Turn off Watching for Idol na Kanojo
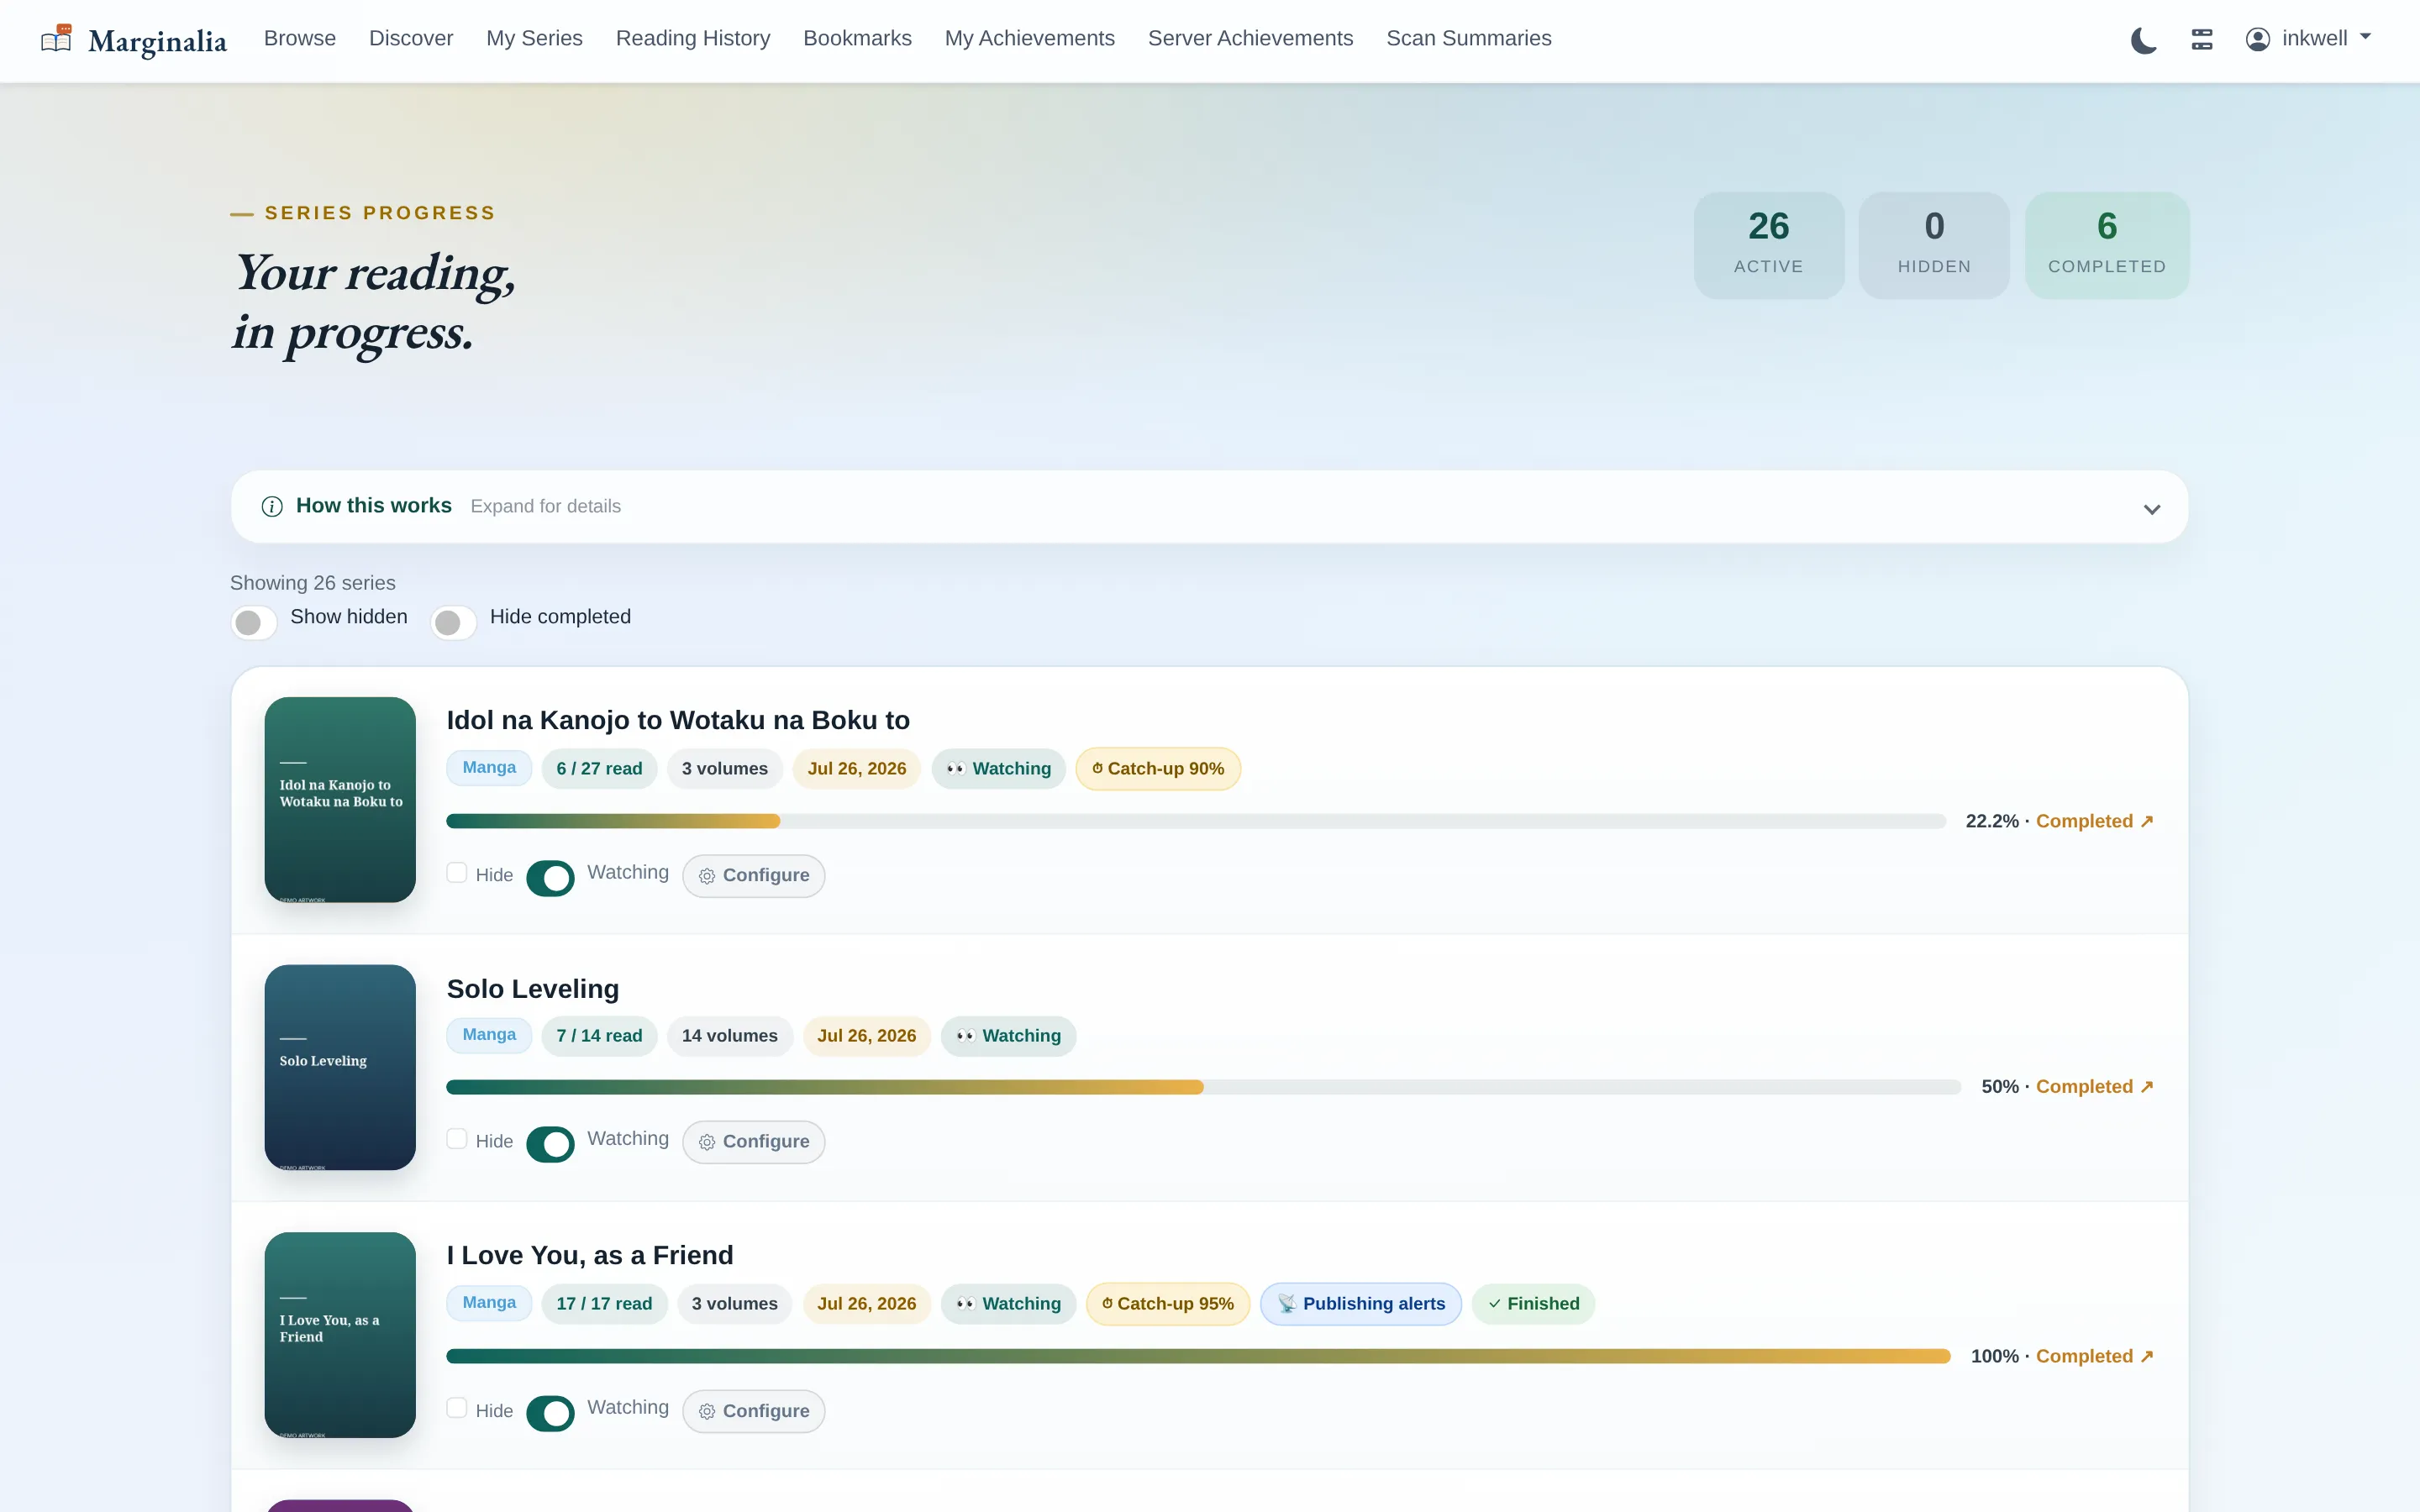 [550, 878]
